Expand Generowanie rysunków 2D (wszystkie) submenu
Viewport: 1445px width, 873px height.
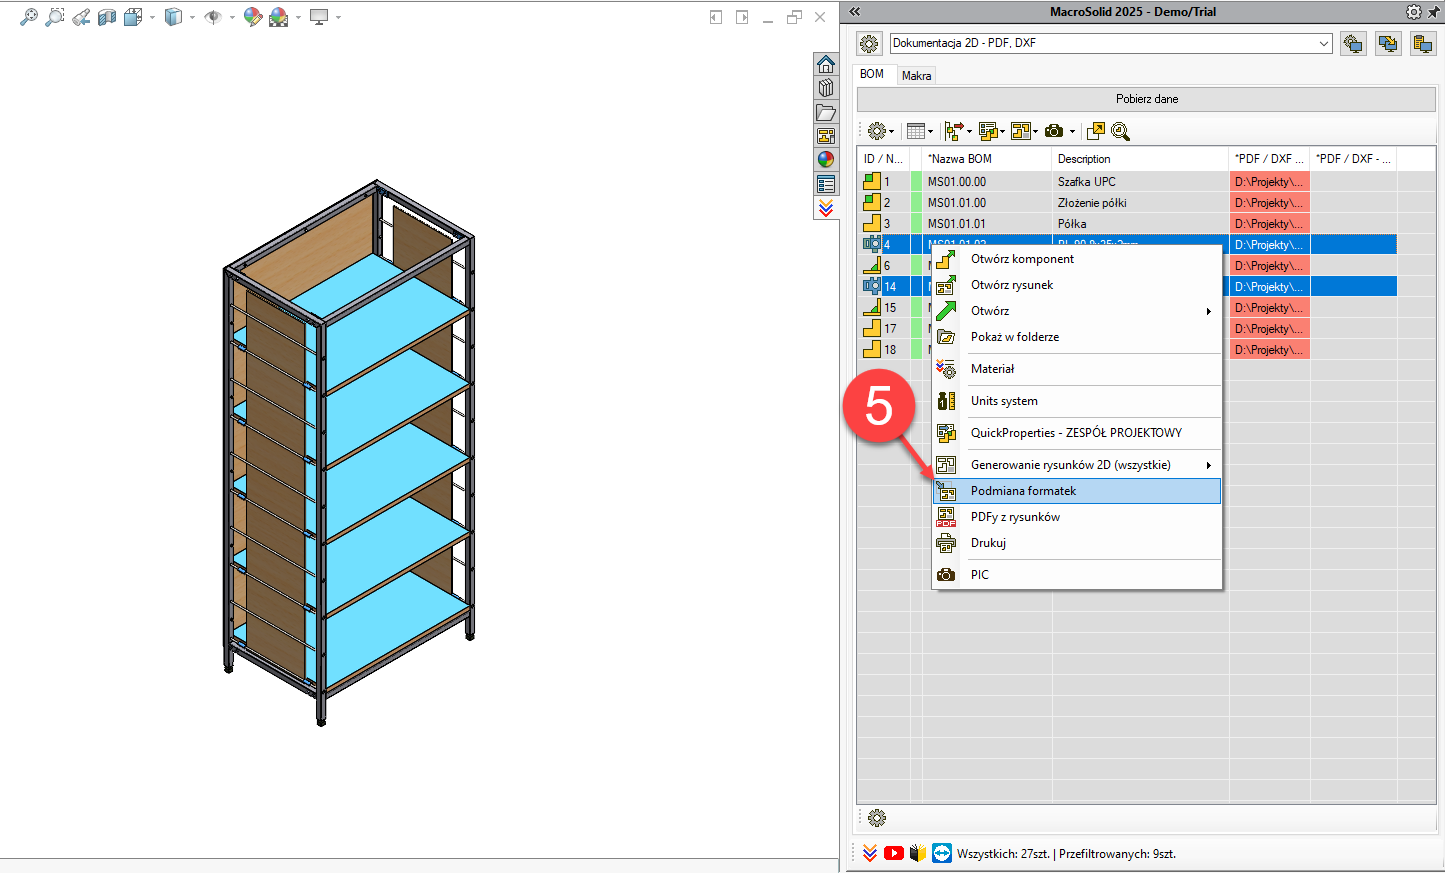pyautogui.click(x=1077, y=465)
